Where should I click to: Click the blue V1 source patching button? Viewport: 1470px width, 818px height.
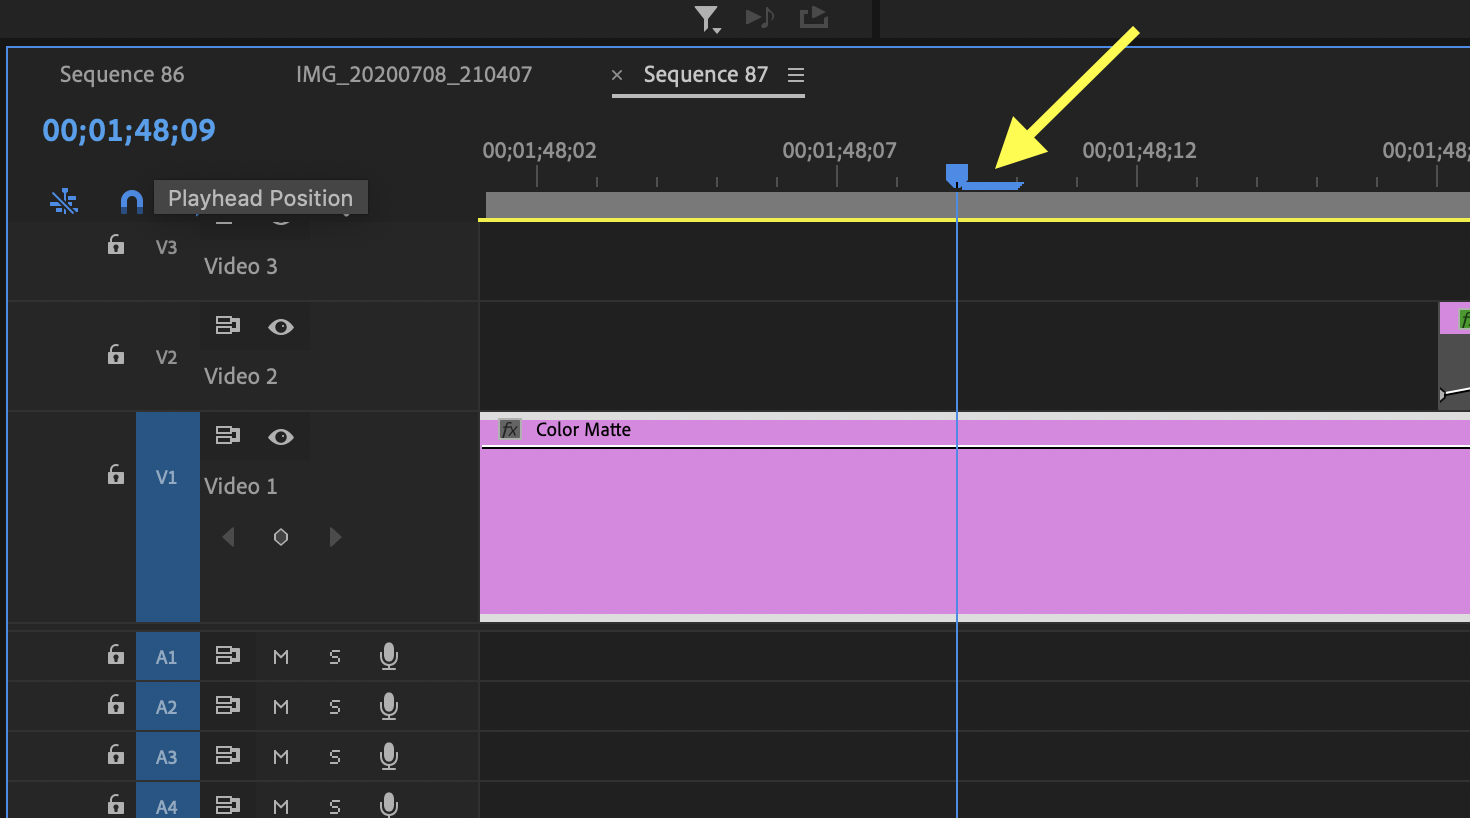tap(167, 477)
